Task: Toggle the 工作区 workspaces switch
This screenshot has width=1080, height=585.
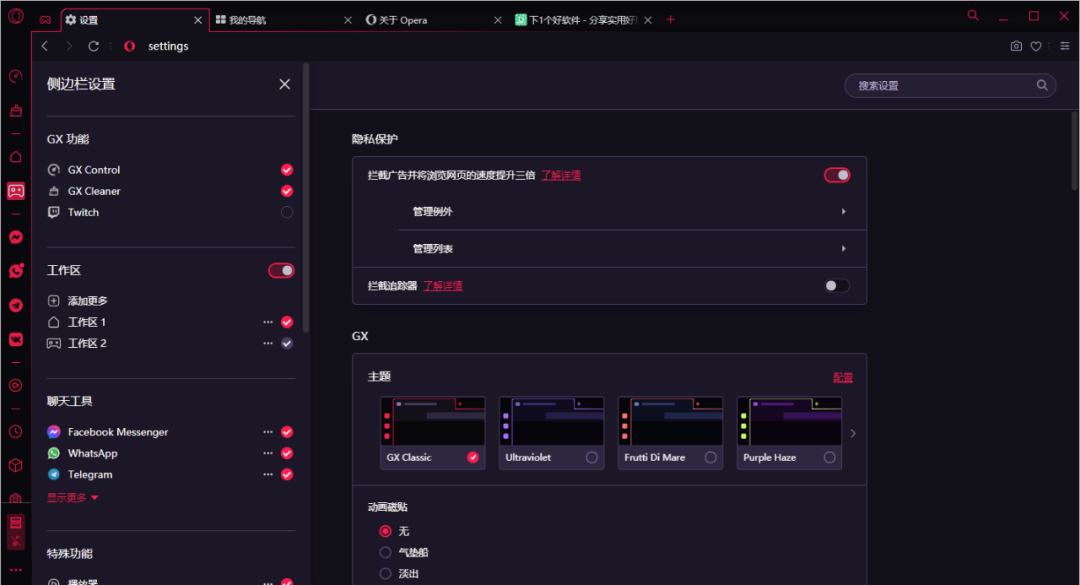Action: (281, 270)
